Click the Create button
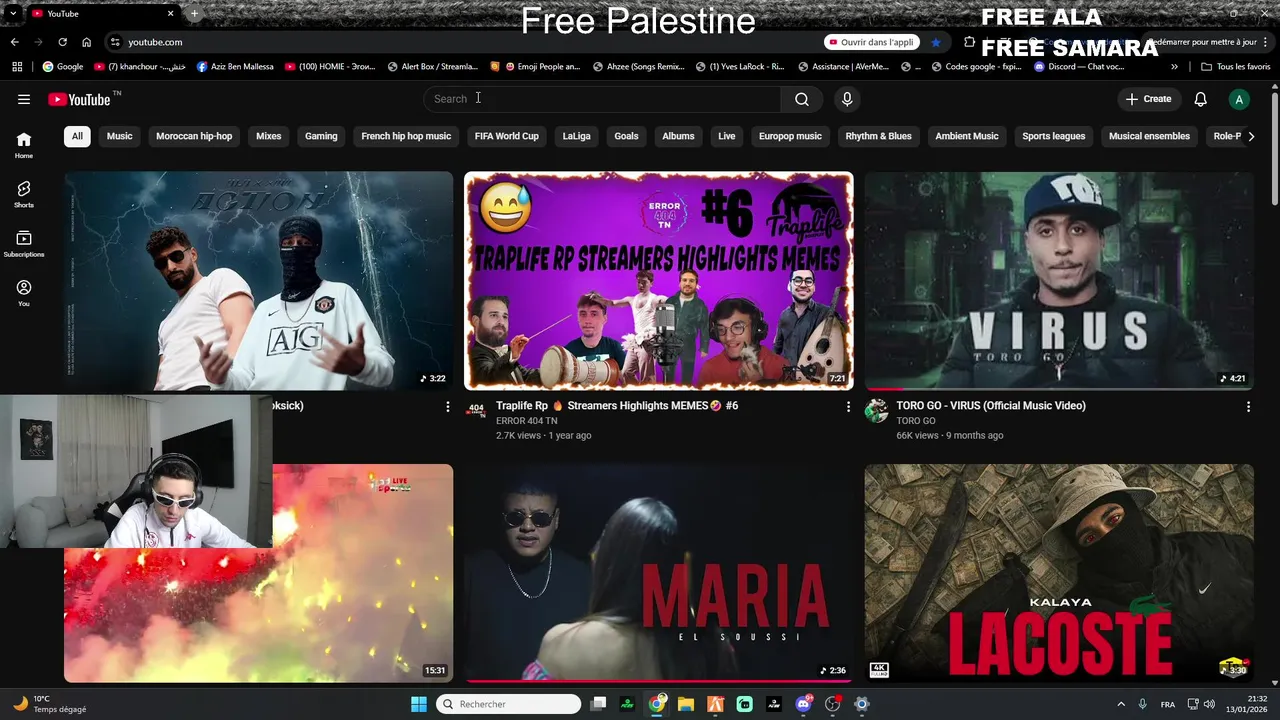 1148,99
